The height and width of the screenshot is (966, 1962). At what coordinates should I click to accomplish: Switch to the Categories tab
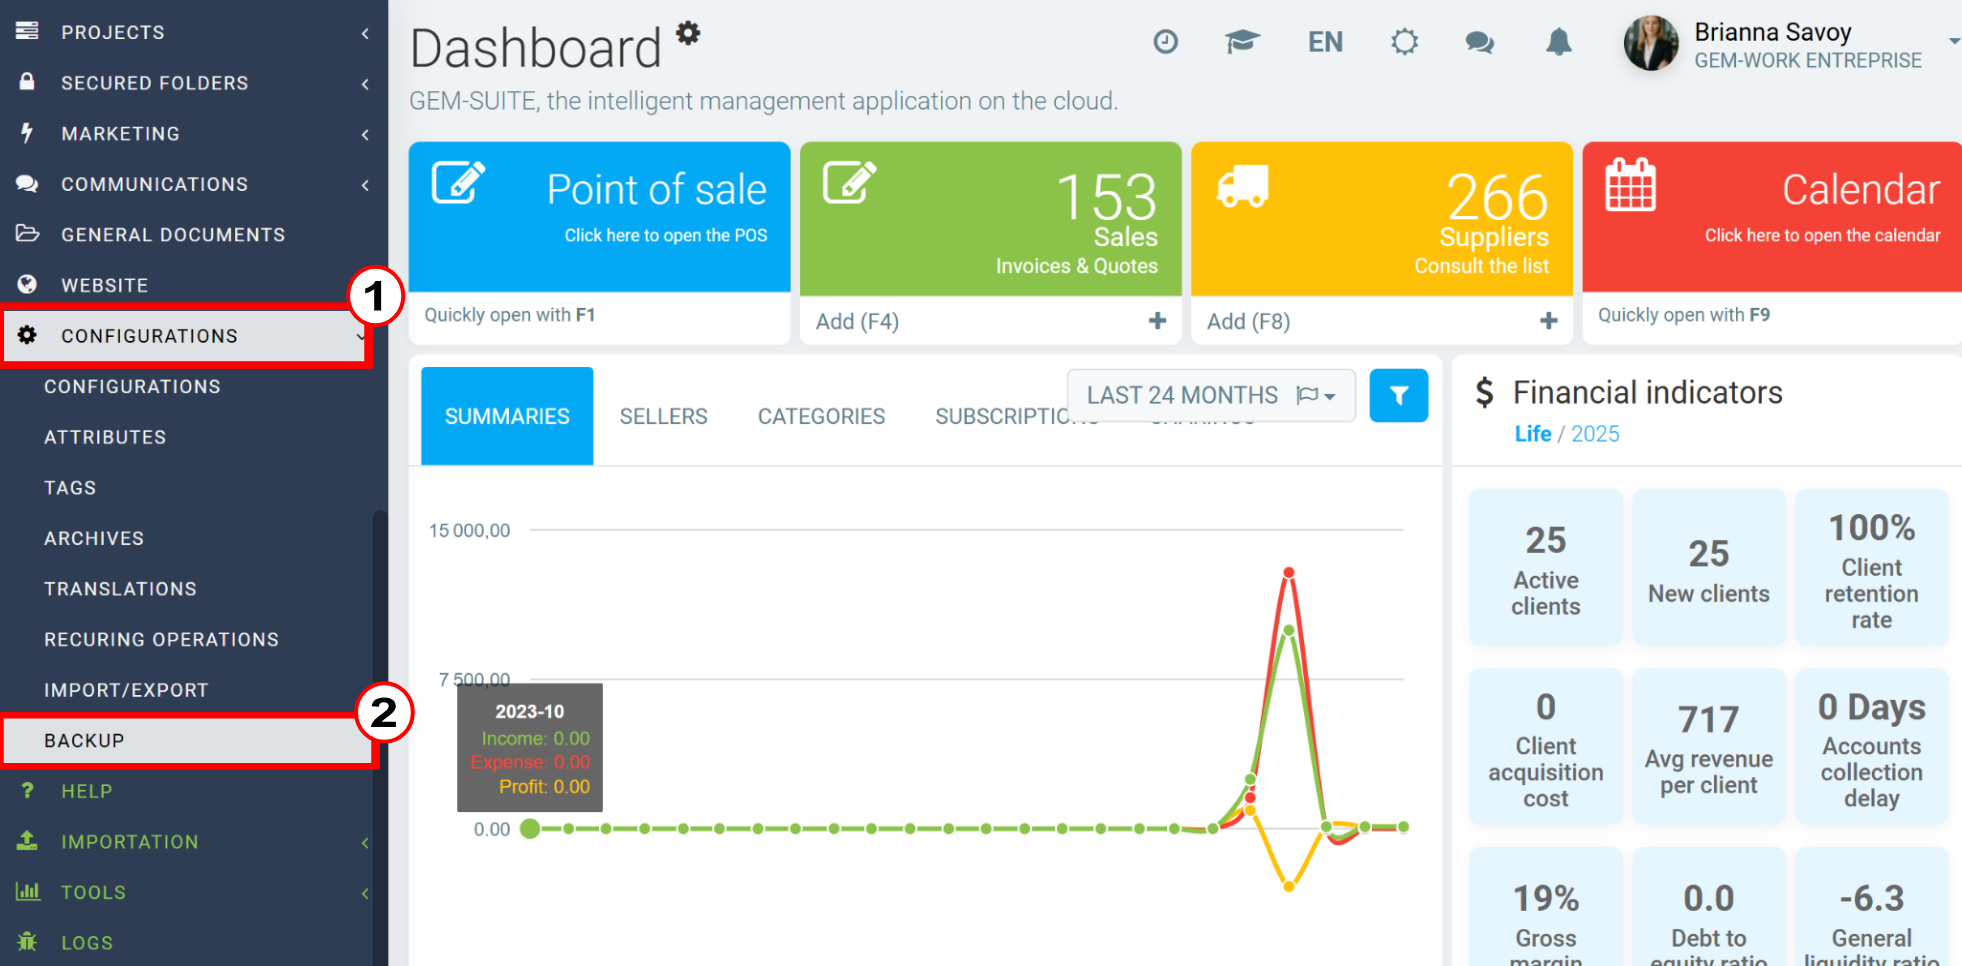click(x=821, y=416)
